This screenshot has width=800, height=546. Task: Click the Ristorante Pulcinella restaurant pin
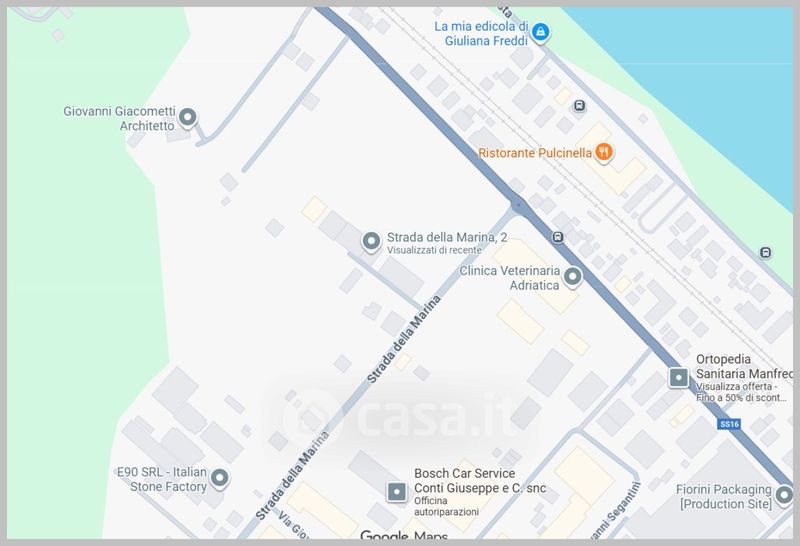[x=604, y=152]
